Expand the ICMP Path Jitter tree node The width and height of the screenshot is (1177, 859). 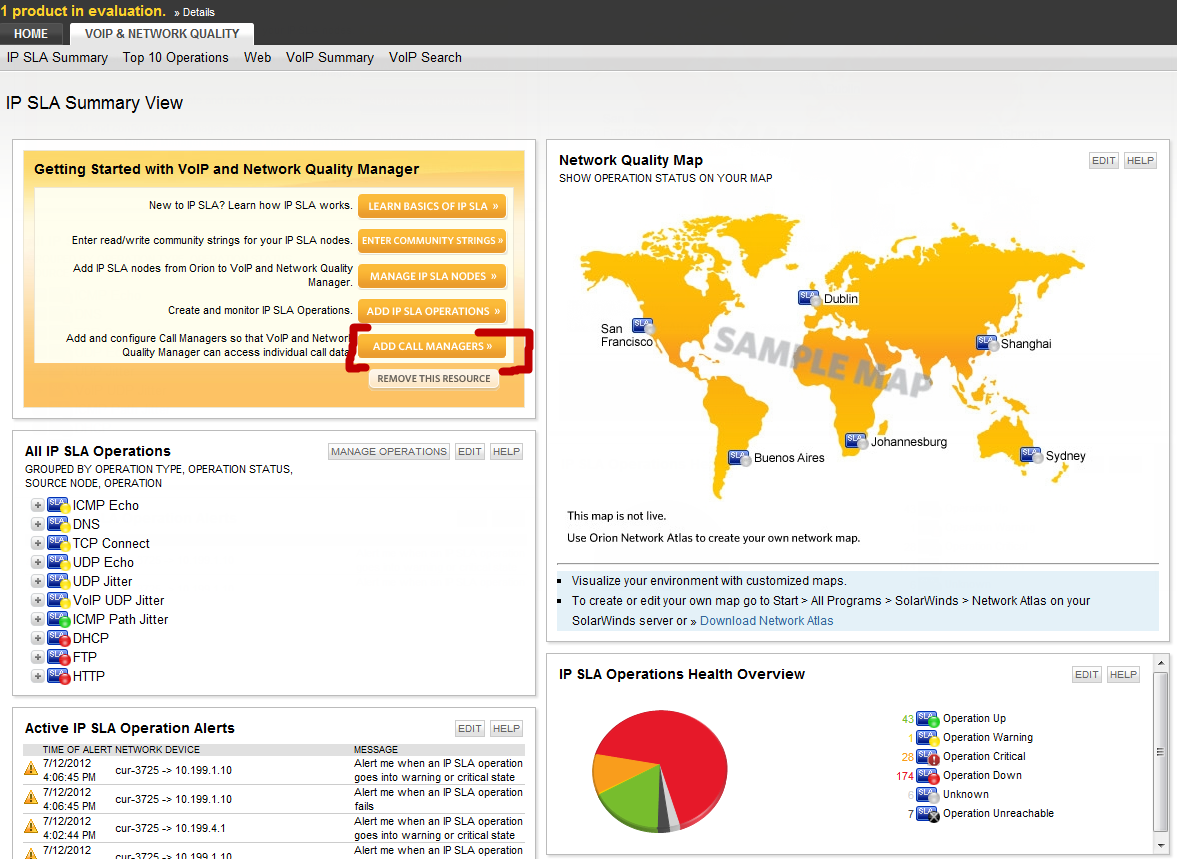pos(37,619)
